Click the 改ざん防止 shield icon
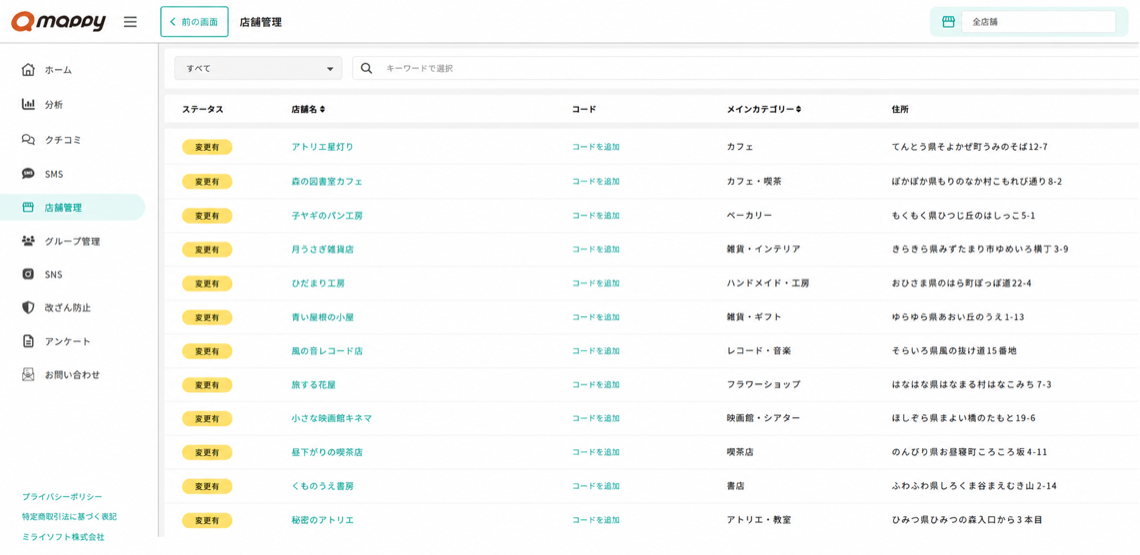Viewport: 1140px width, 555px height. 28,308
